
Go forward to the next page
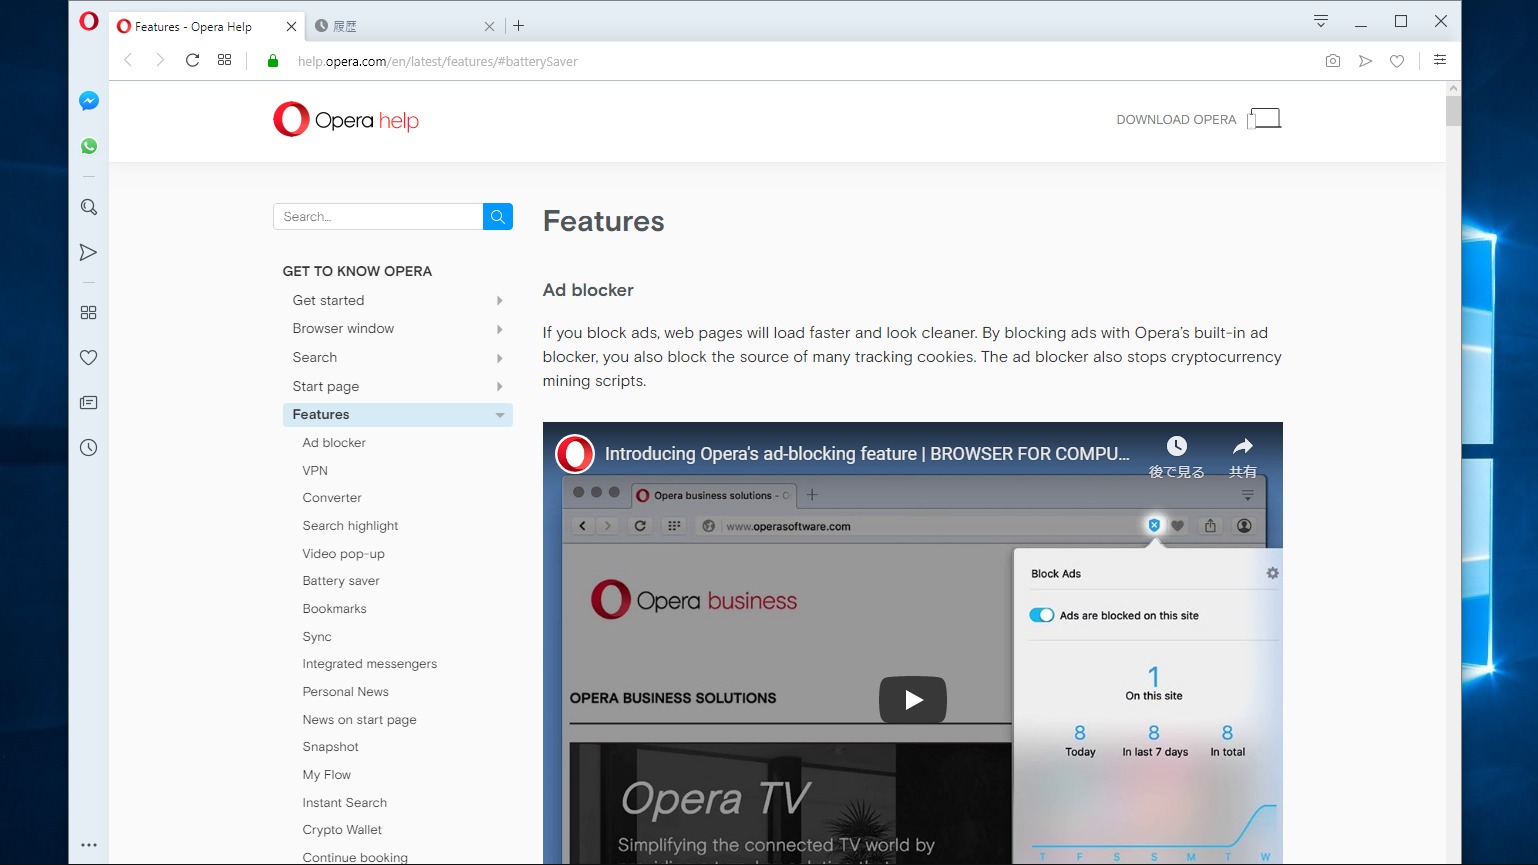[160, 61]
